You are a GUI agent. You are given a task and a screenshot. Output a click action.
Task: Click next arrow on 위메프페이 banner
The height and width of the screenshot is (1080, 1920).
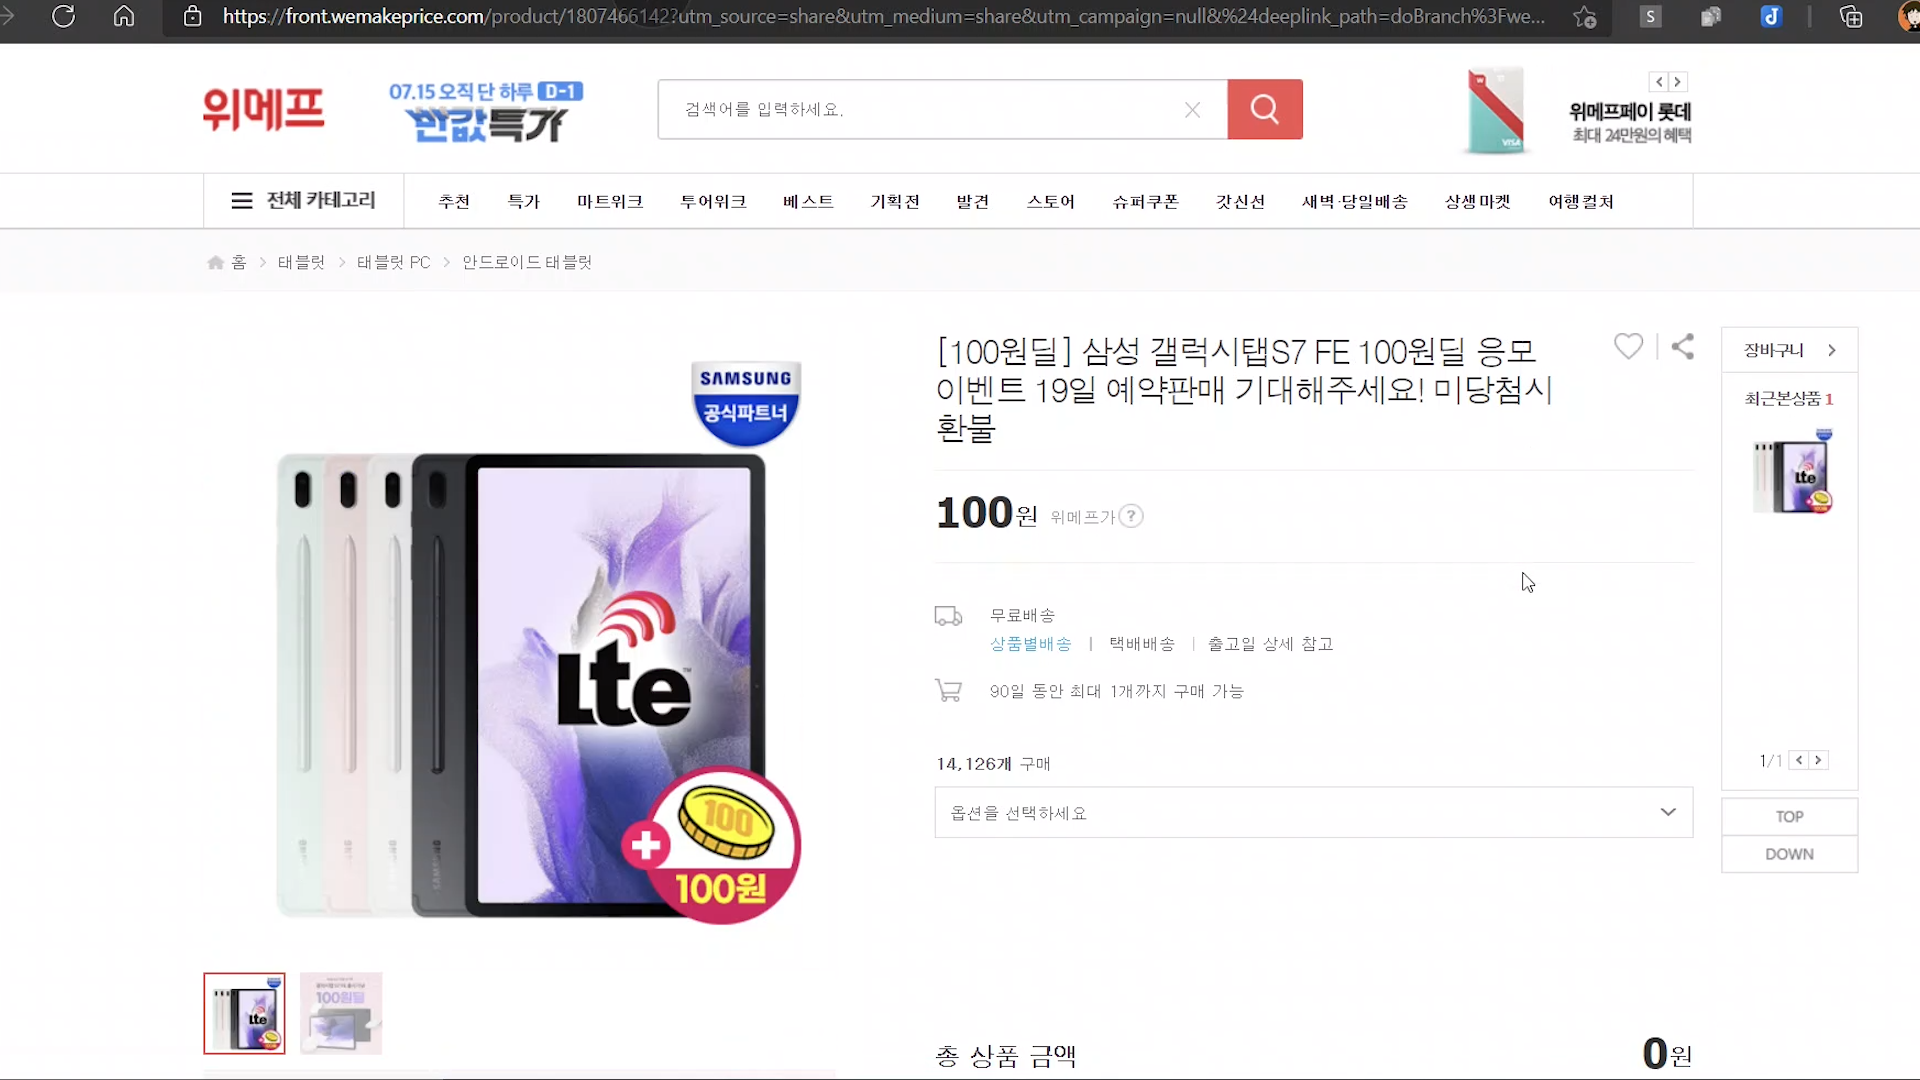click(1678, 82)
